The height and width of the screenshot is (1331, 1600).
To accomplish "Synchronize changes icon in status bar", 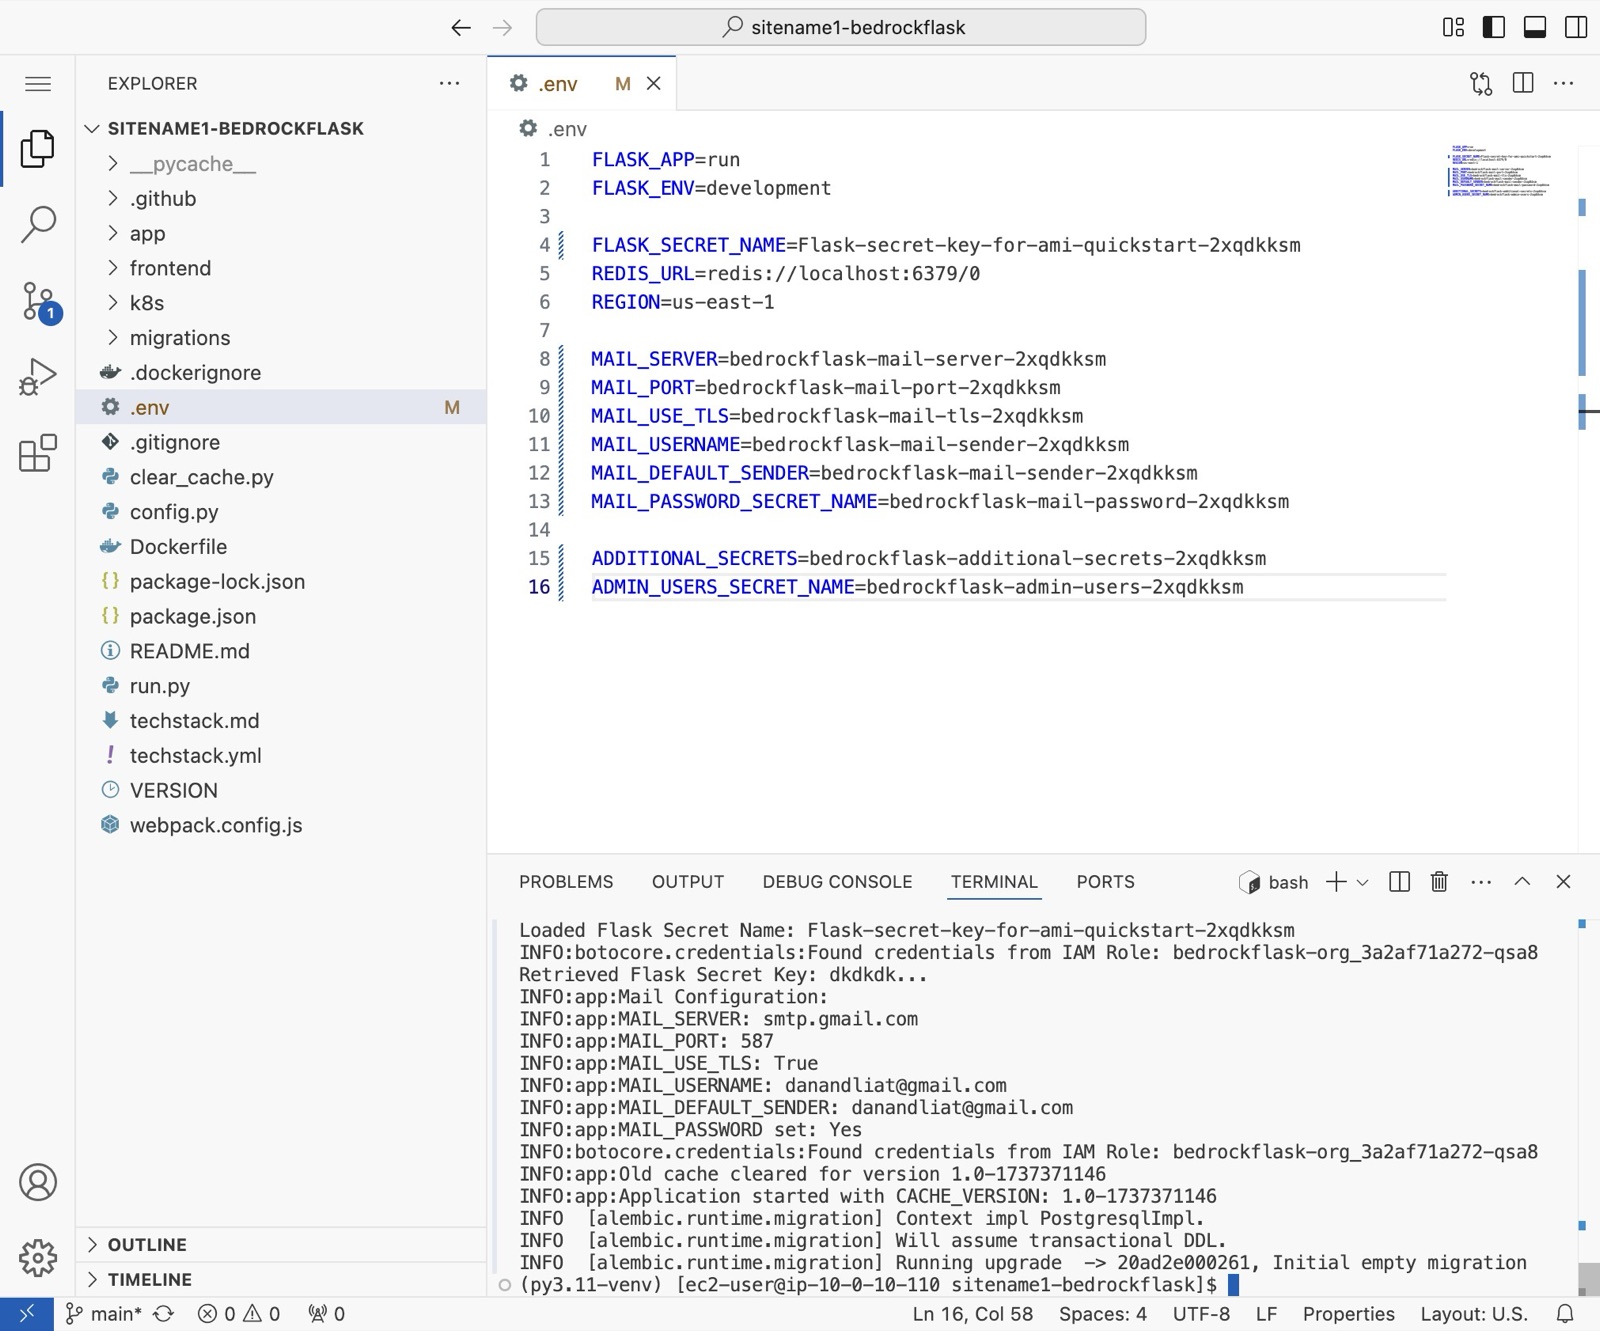I will [x=164, y=1314].
